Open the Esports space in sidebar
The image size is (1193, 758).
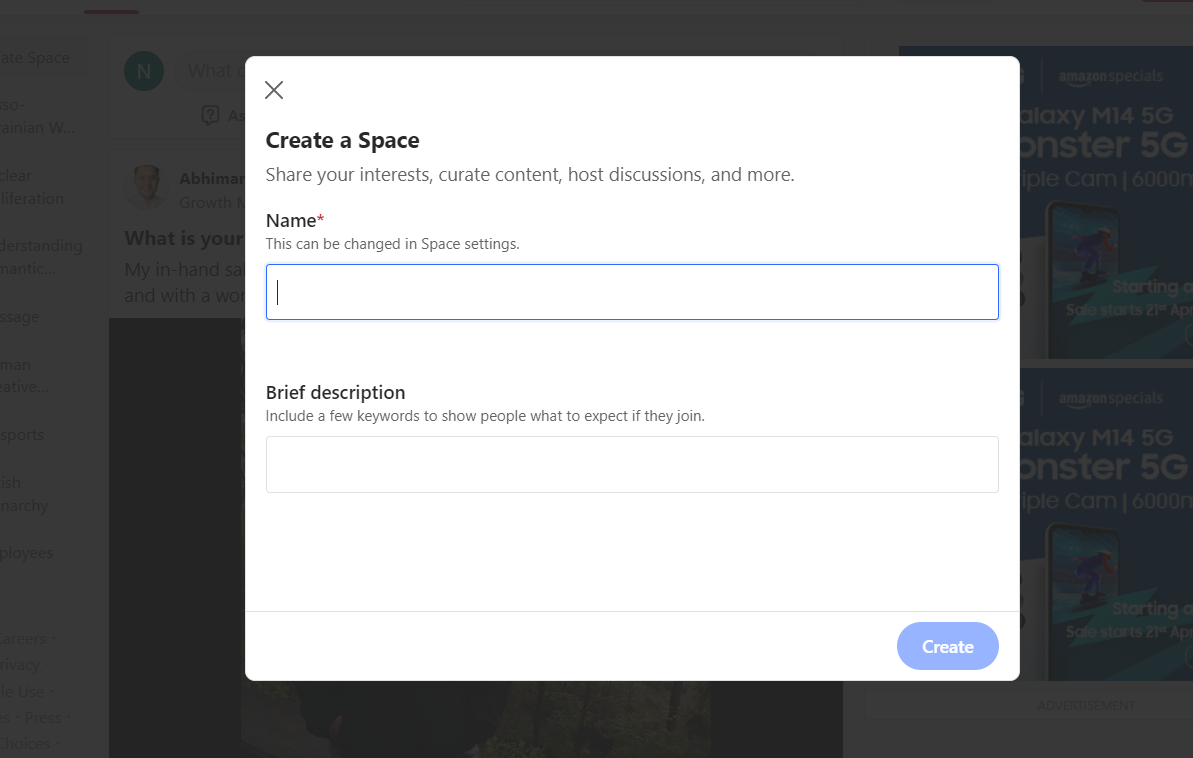(x=22, y=435)
